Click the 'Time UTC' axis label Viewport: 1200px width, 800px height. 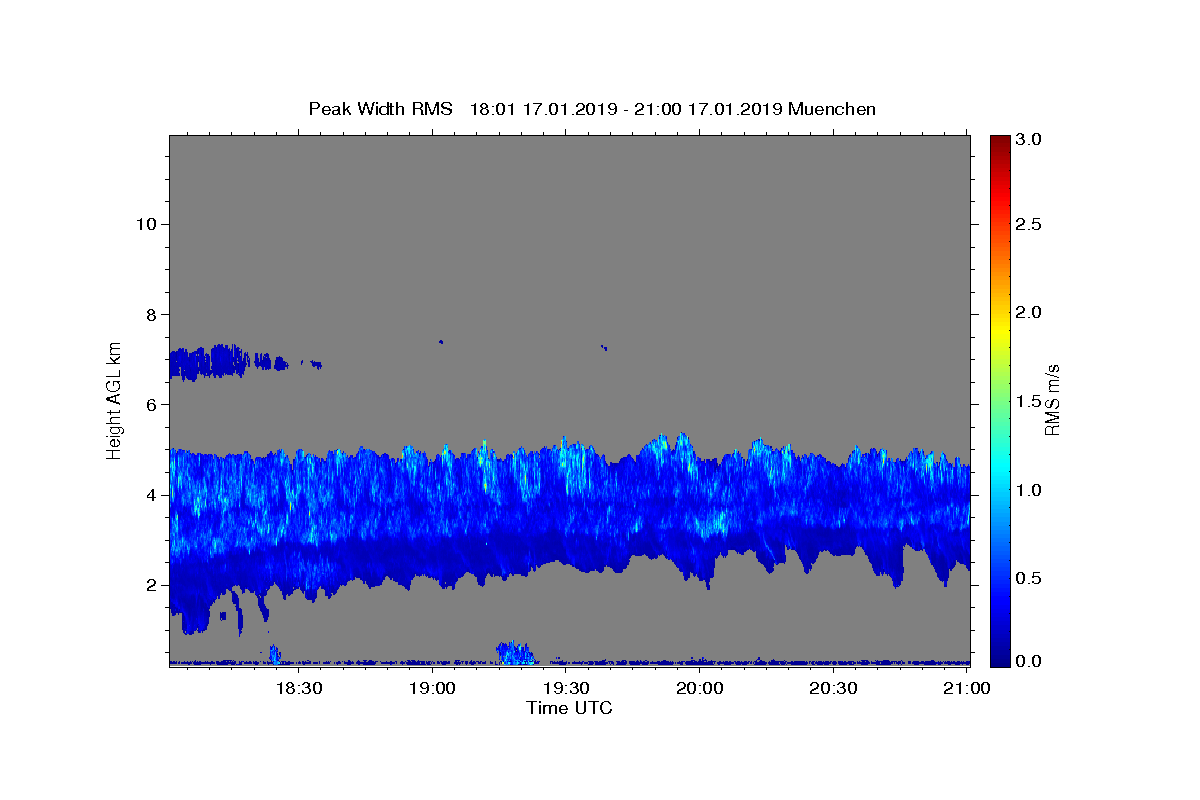click(x=569, y=708)
